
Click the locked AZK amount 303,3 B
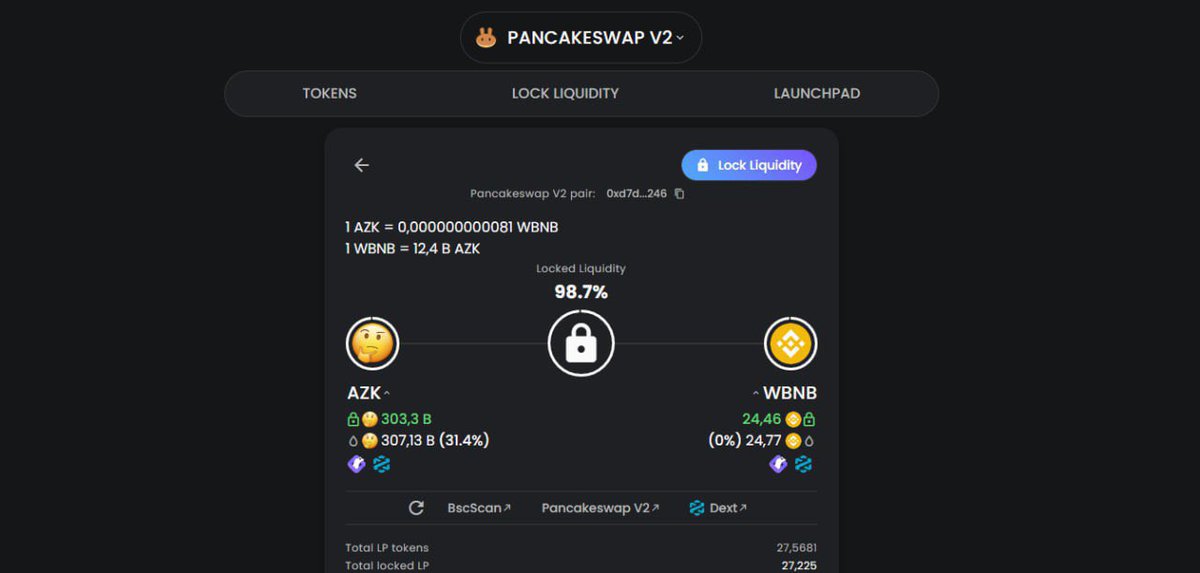click(406, 419)
